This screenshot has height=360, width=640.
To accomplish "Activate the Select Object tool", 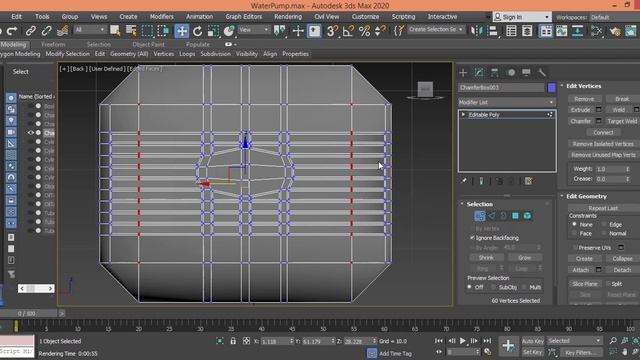I will [x=115, y=31].
